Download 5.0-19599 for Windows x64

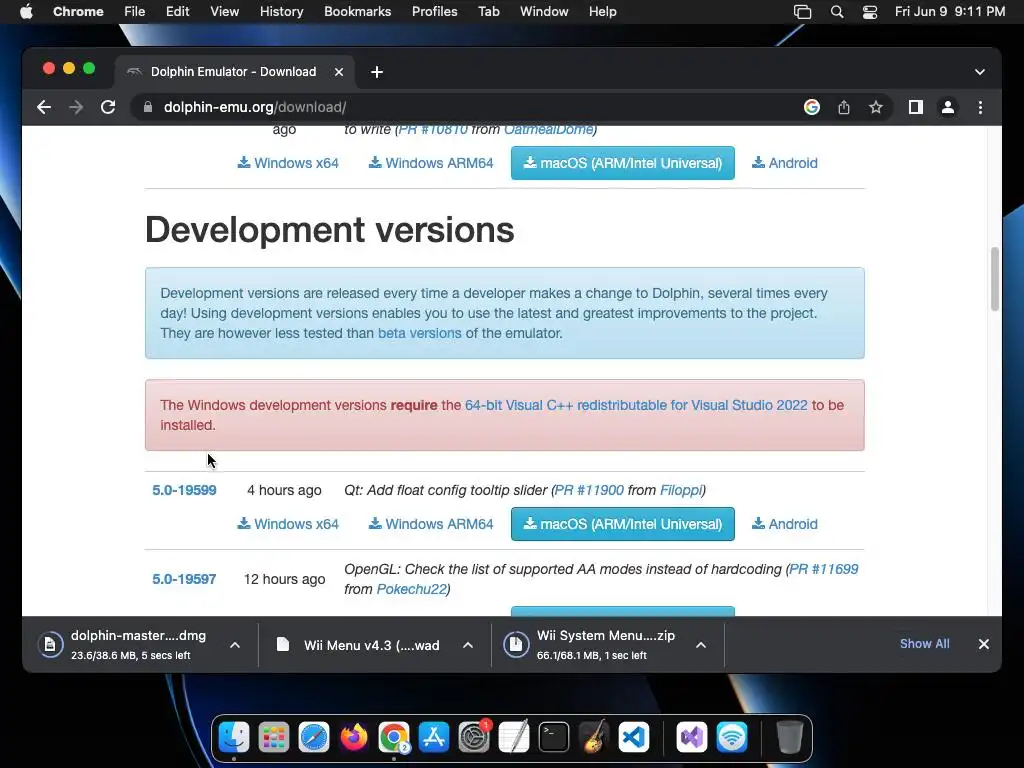(x=288, y=524)
